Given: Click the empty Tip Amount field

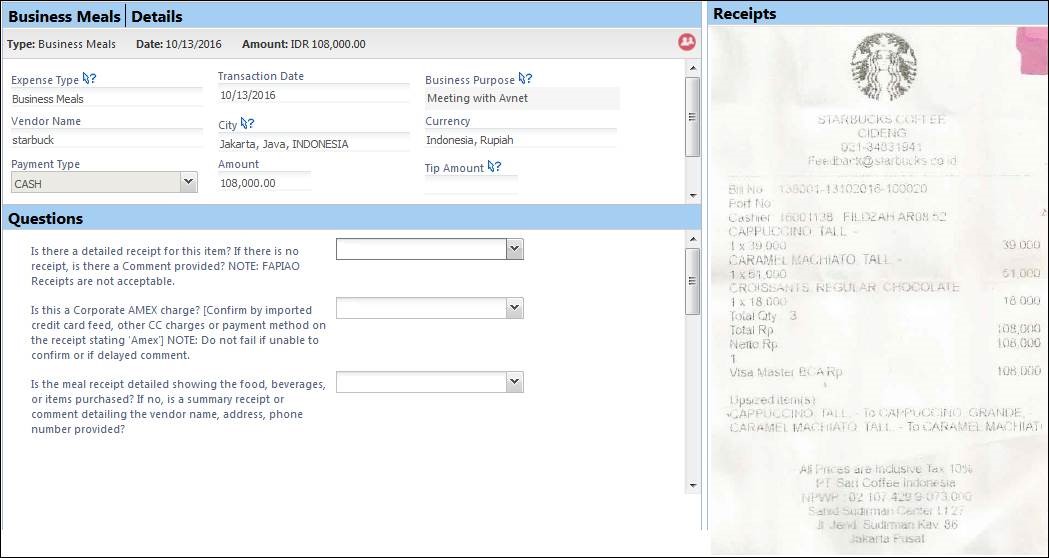Looking at the screenshot, I should pos(471,185).
